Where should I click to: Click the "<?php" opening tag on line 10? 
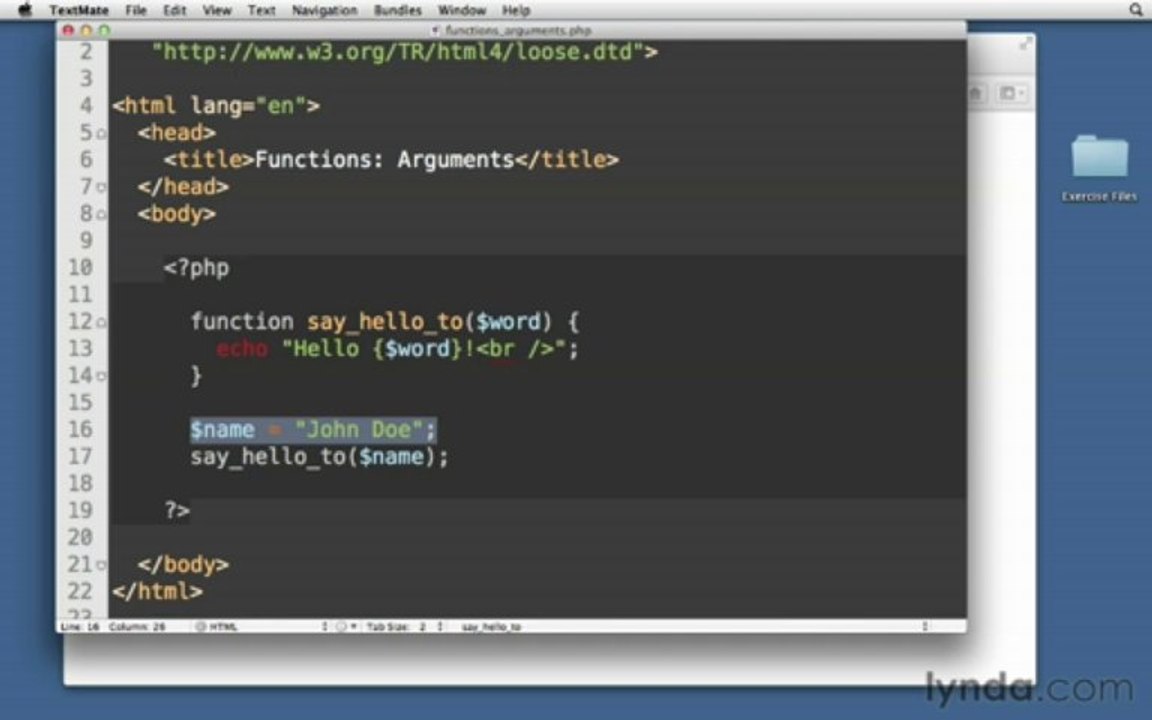point(196,267)
